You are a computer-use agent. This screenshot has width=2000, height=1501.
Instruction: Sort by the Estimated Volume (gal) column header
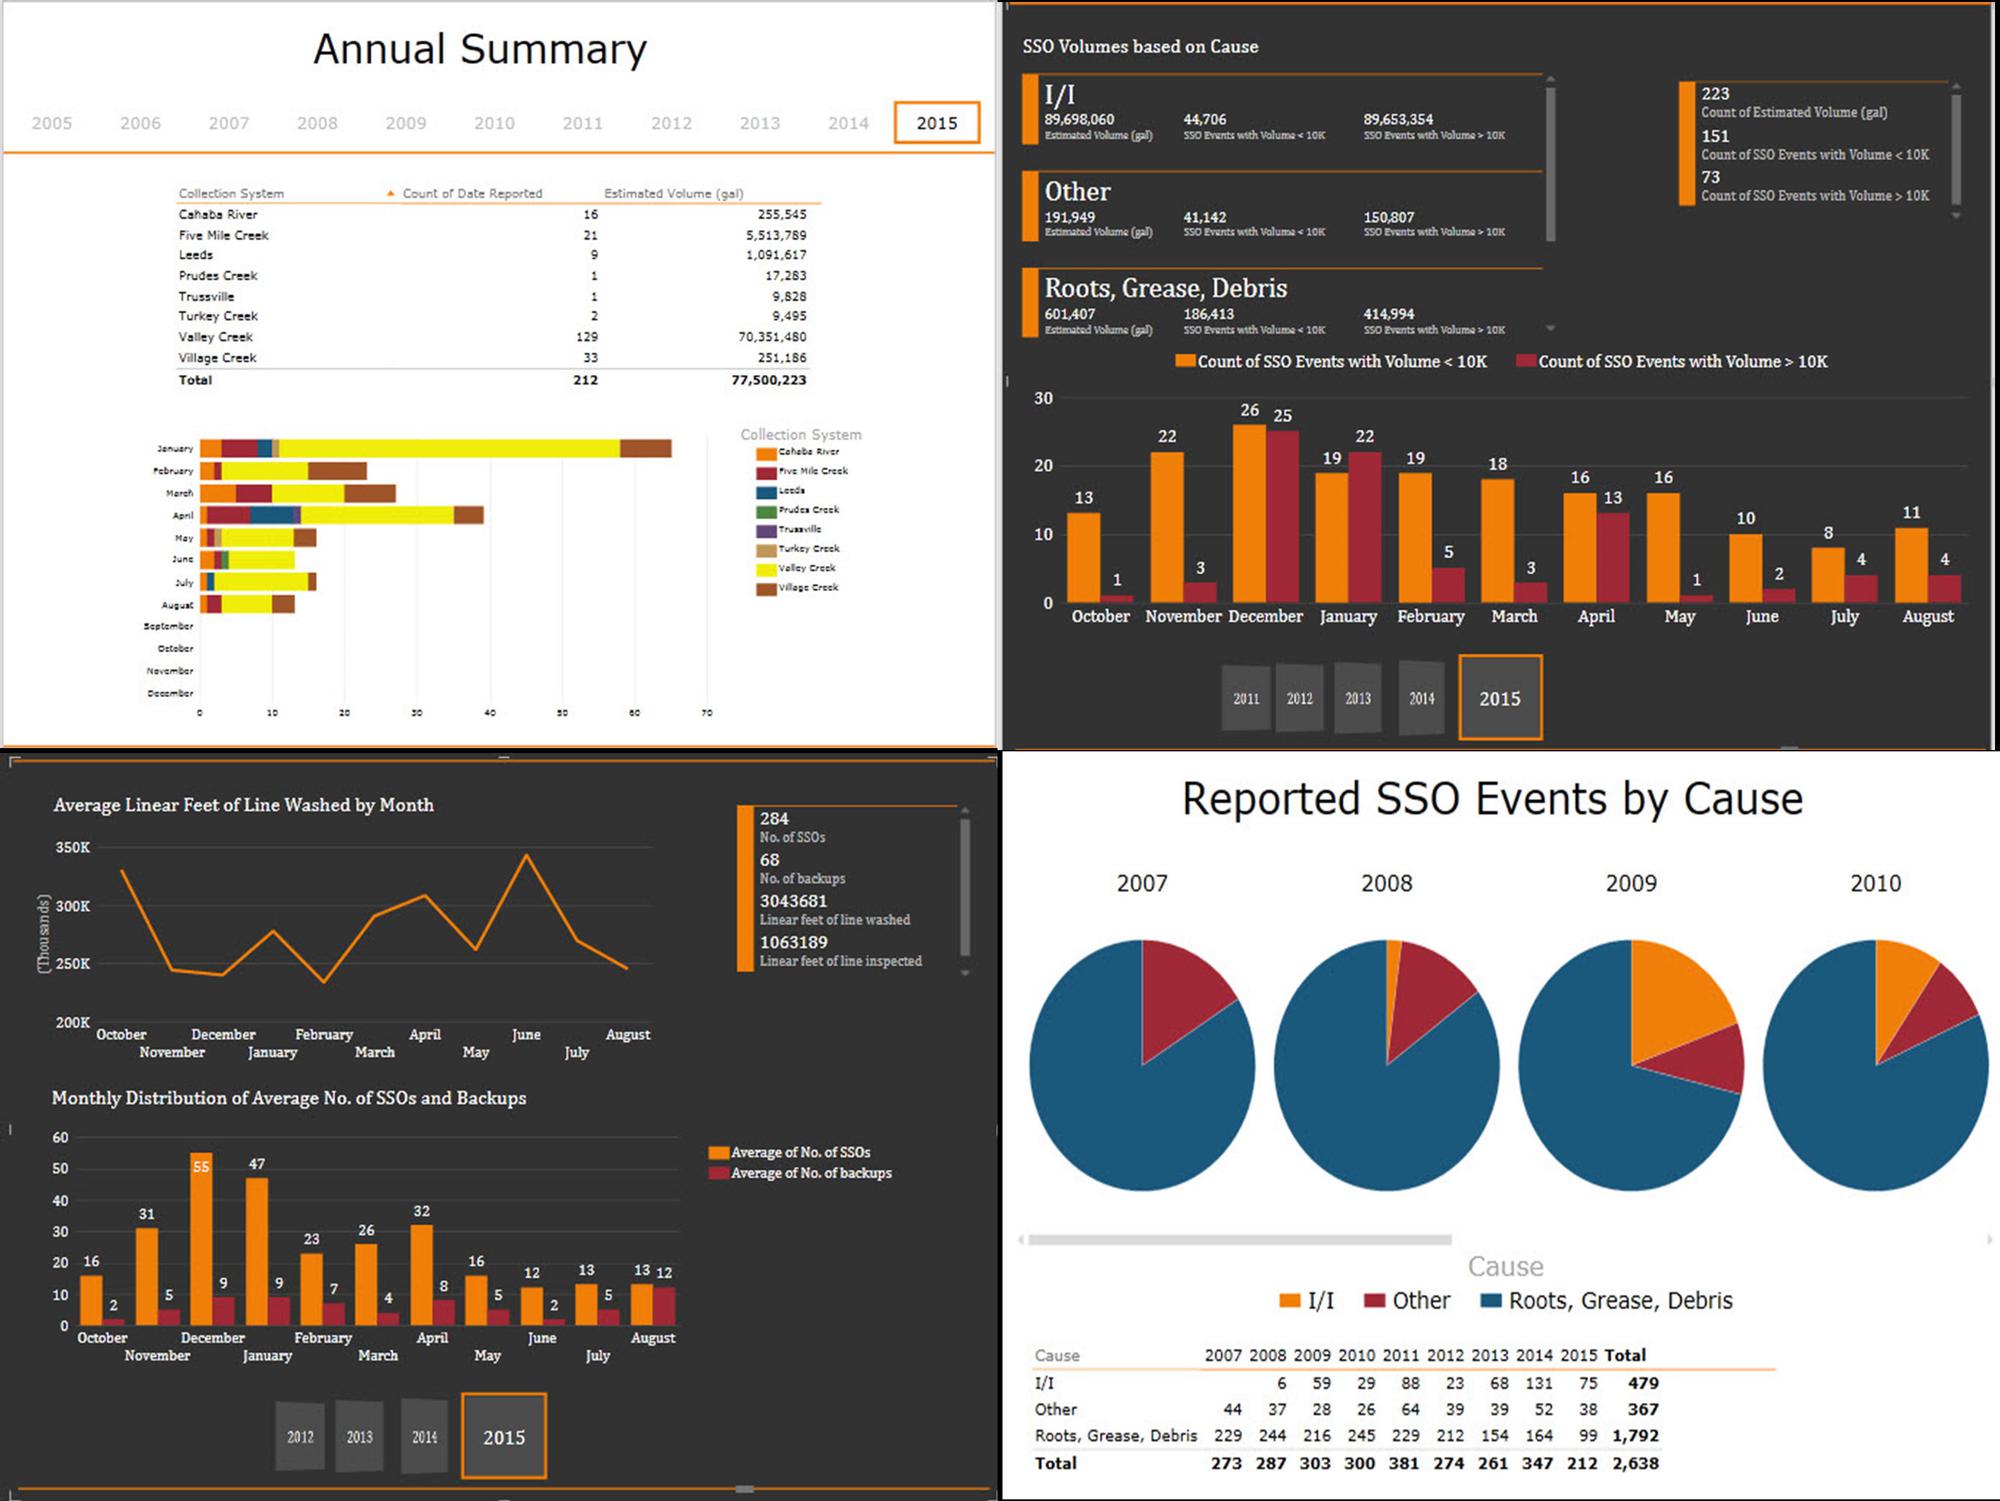pos(673,193)
